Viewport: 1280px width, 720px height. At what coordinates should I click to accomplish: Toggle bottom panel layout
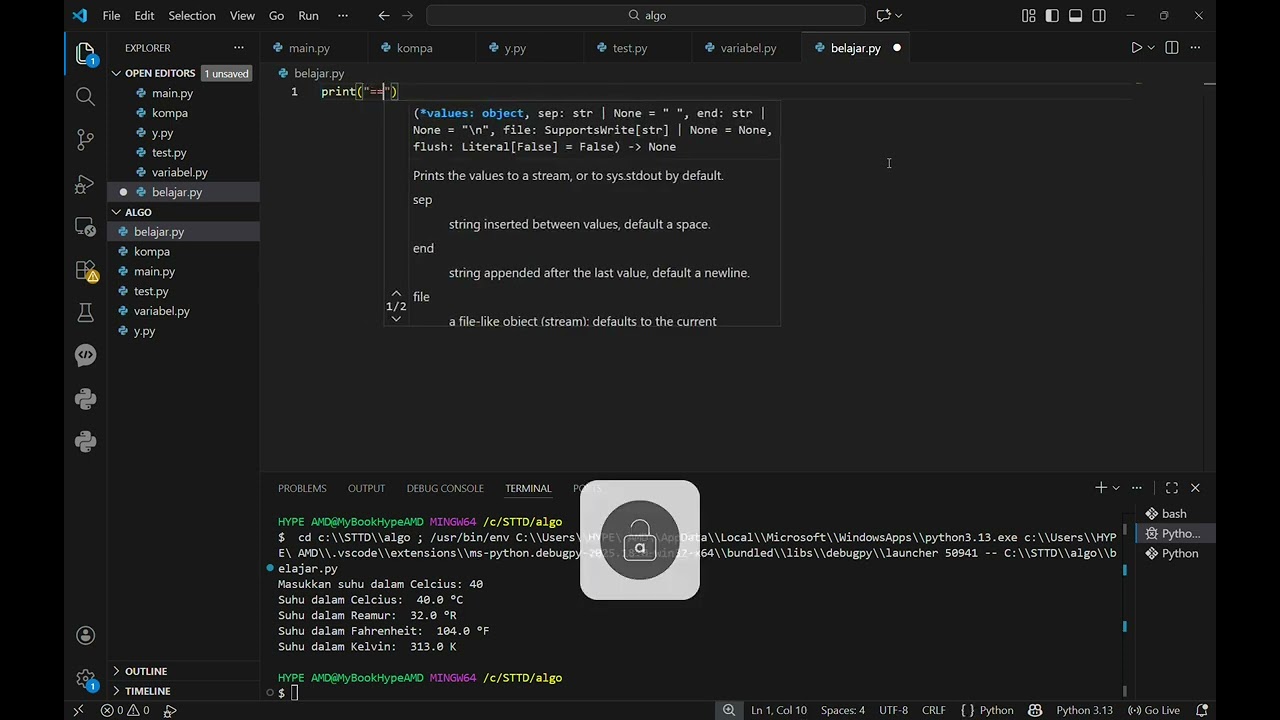pos(1076,15)
